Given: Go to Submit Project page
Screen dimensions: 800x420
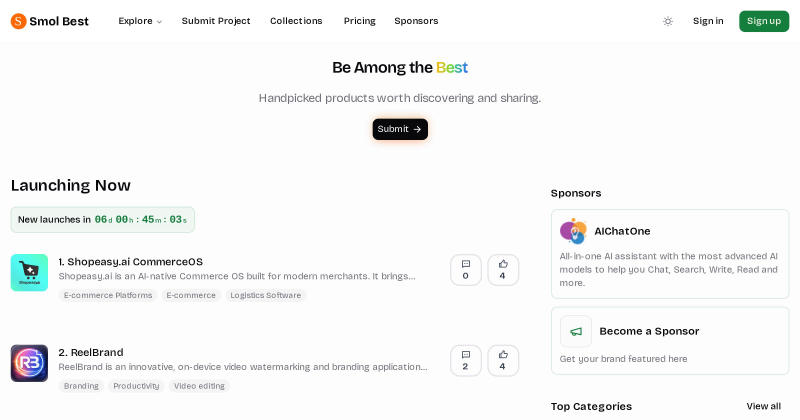Looking at the screenshot, I should pos(216,21).
